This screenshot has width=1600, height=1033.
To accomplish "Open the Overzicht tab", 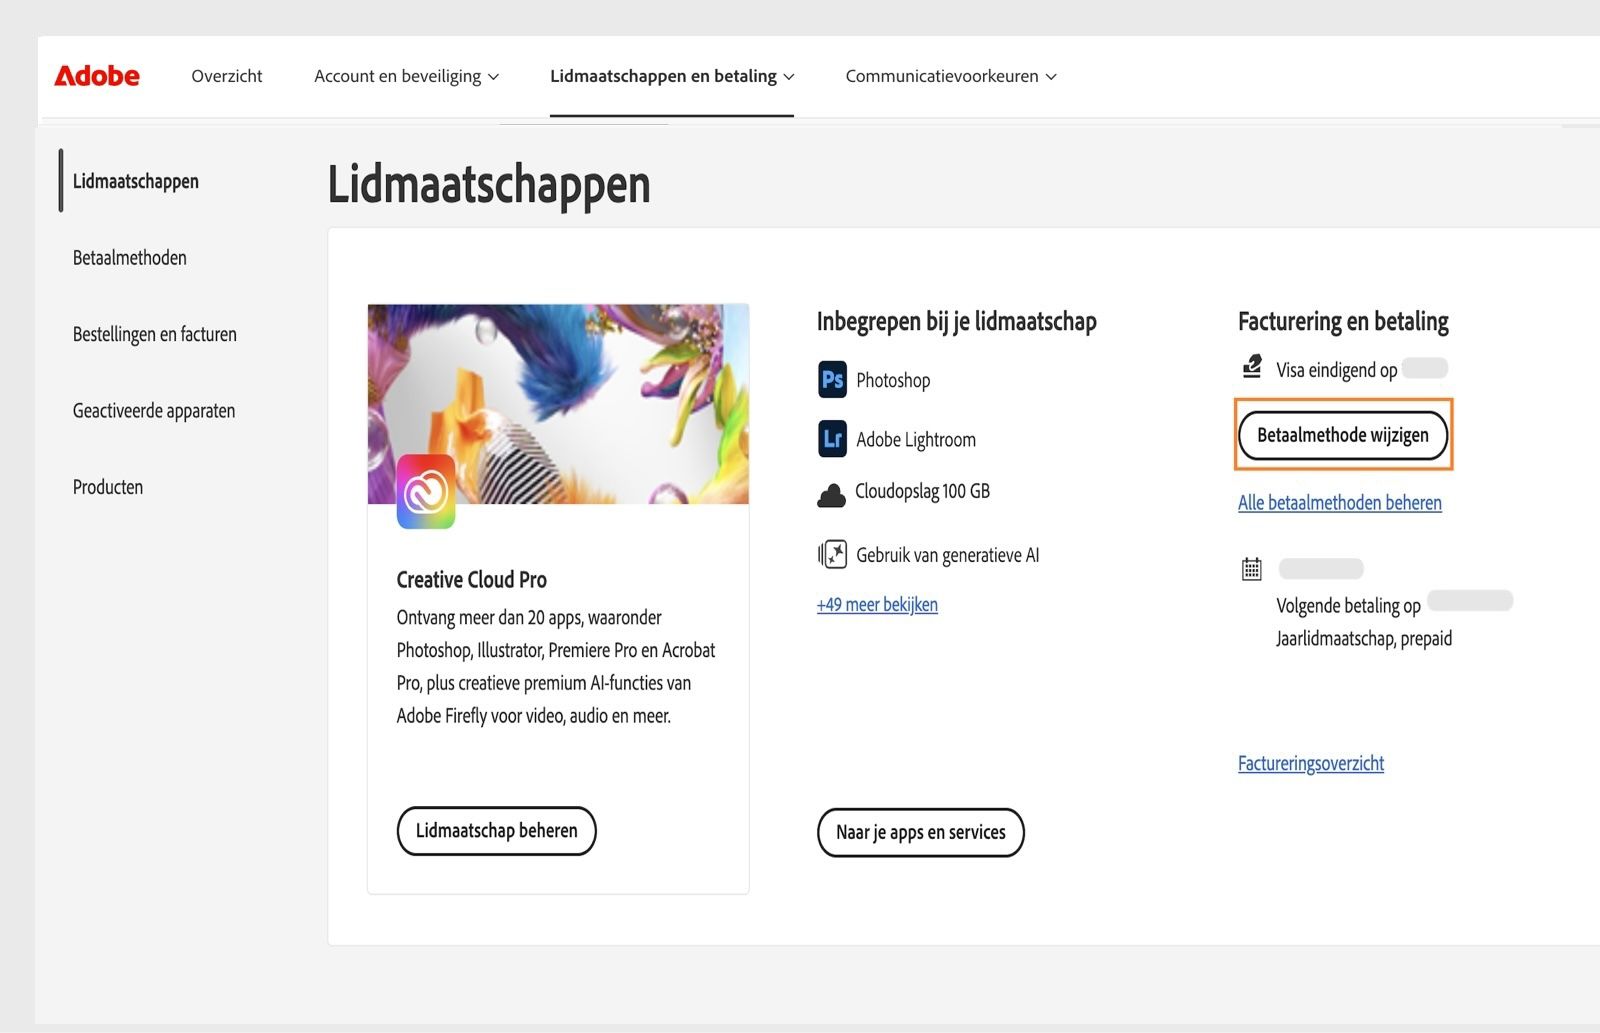I will [x=227, y=76].
